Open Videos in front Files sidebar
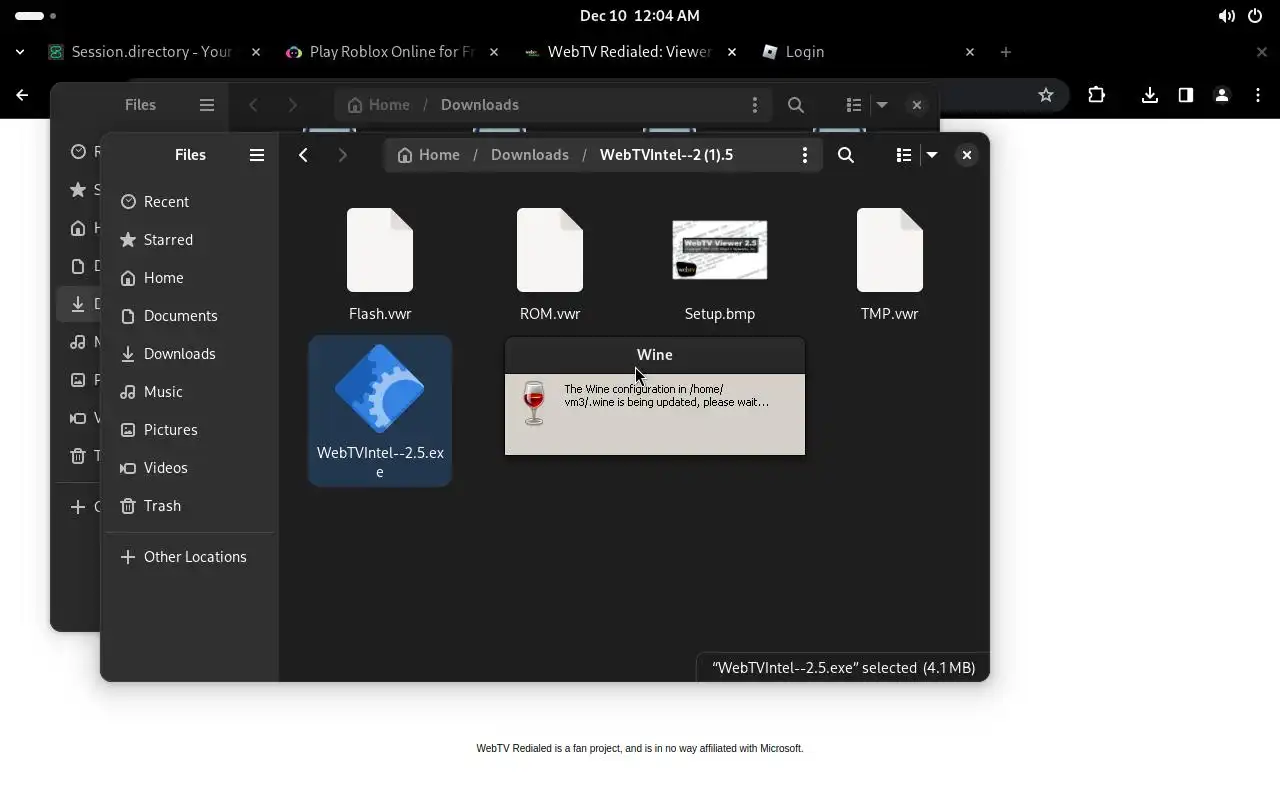The image size is (1280, 800). tap(190, 468)
